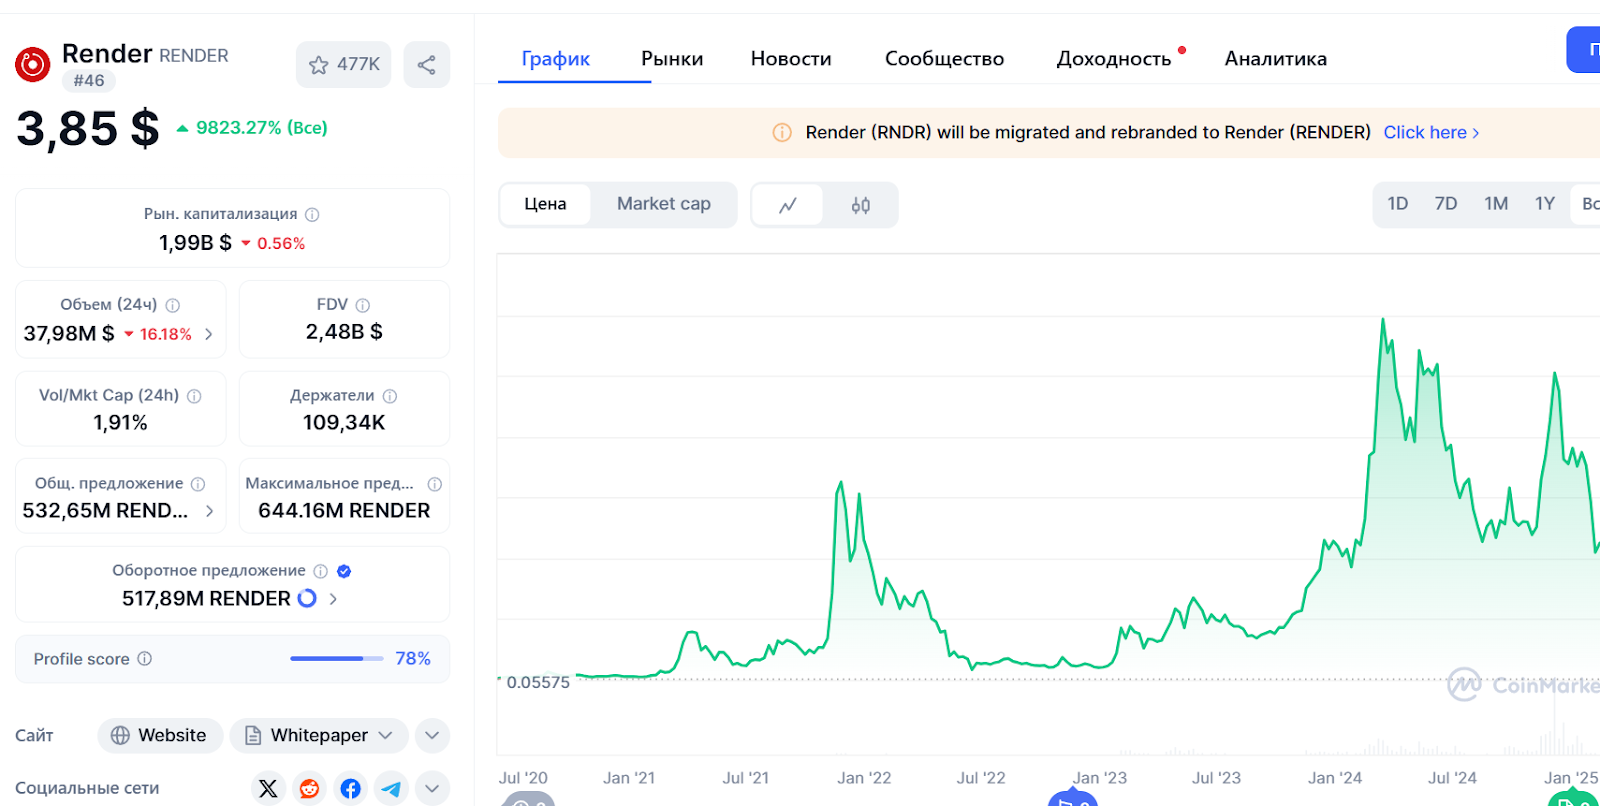
Task: Open the Reddit social link
Action: point(309,788)
